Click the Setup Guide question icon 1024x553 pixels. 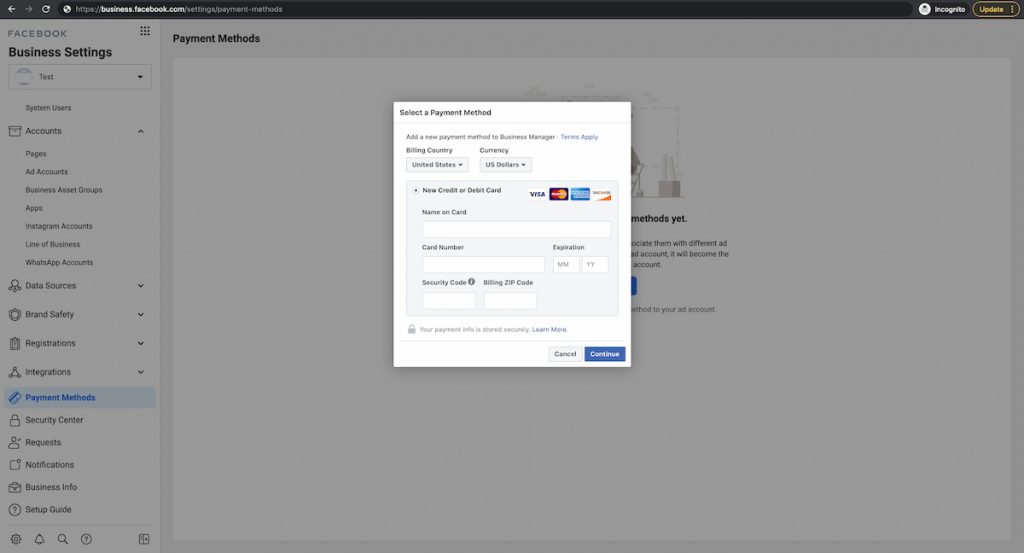(x=14, y=509)
